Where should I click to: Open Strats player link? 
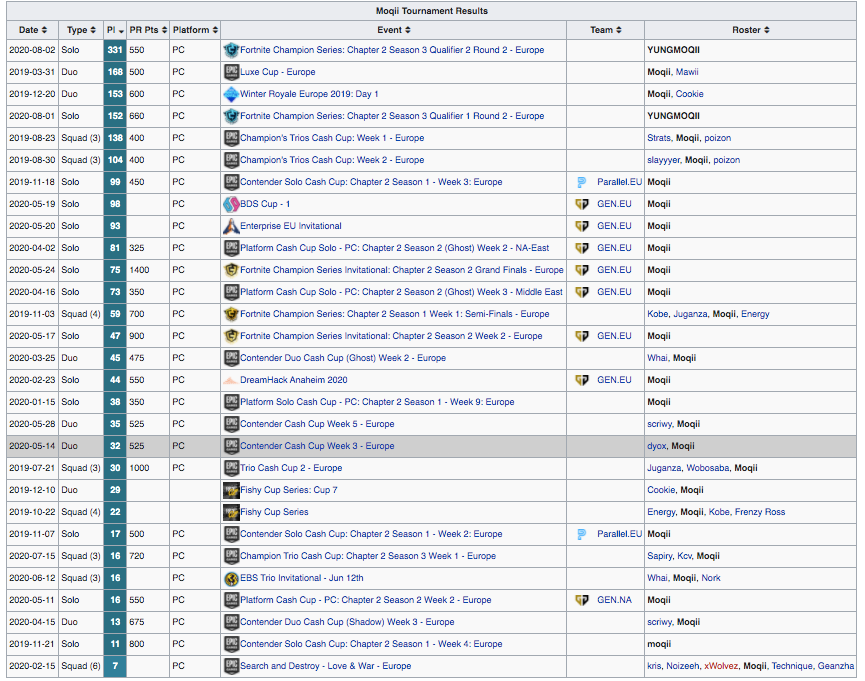pyautogui.click(x=659, y=138)
